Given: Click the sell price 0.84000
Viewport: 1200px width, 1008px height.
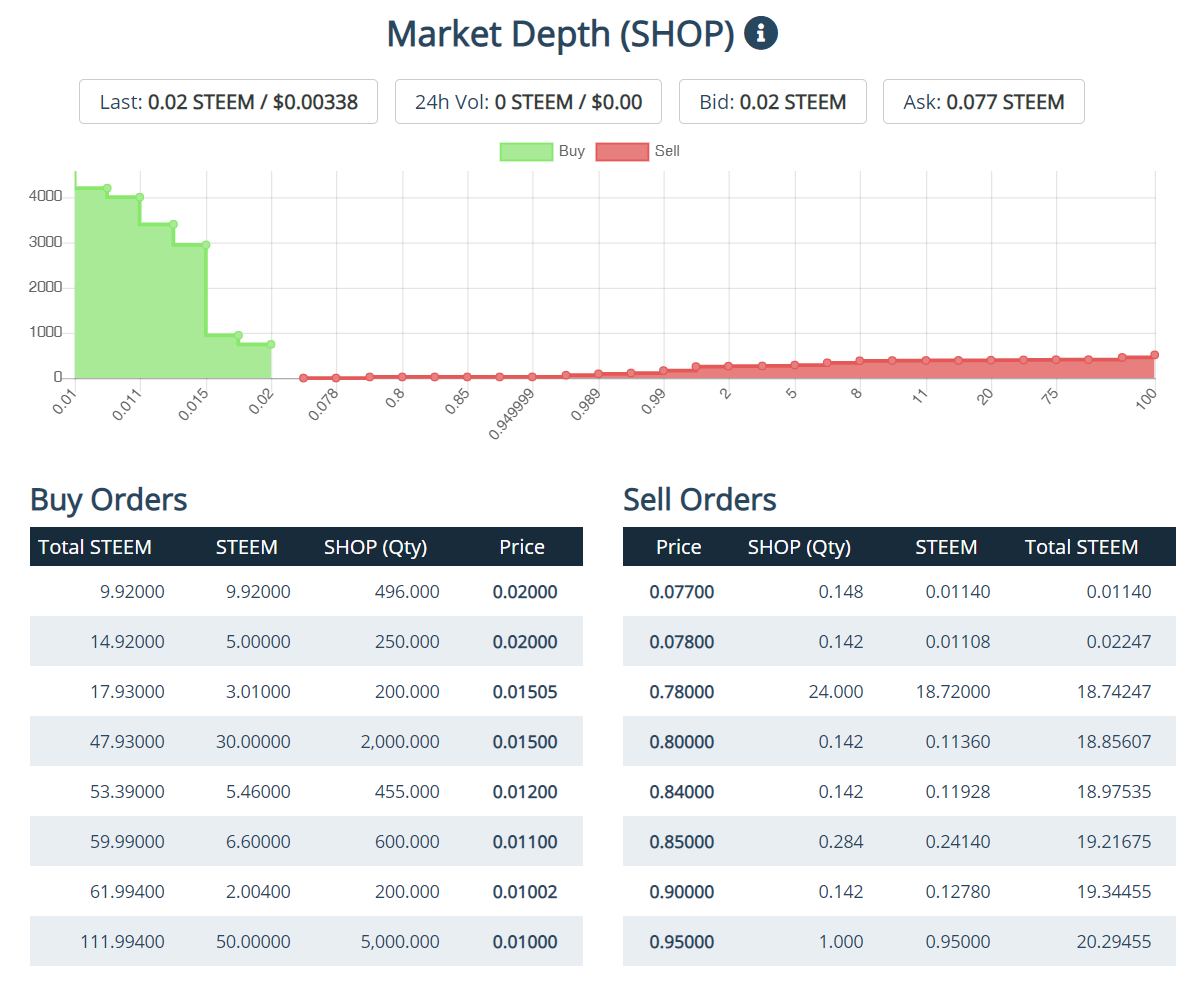Looking at the screenshot, I should [682, 791].
